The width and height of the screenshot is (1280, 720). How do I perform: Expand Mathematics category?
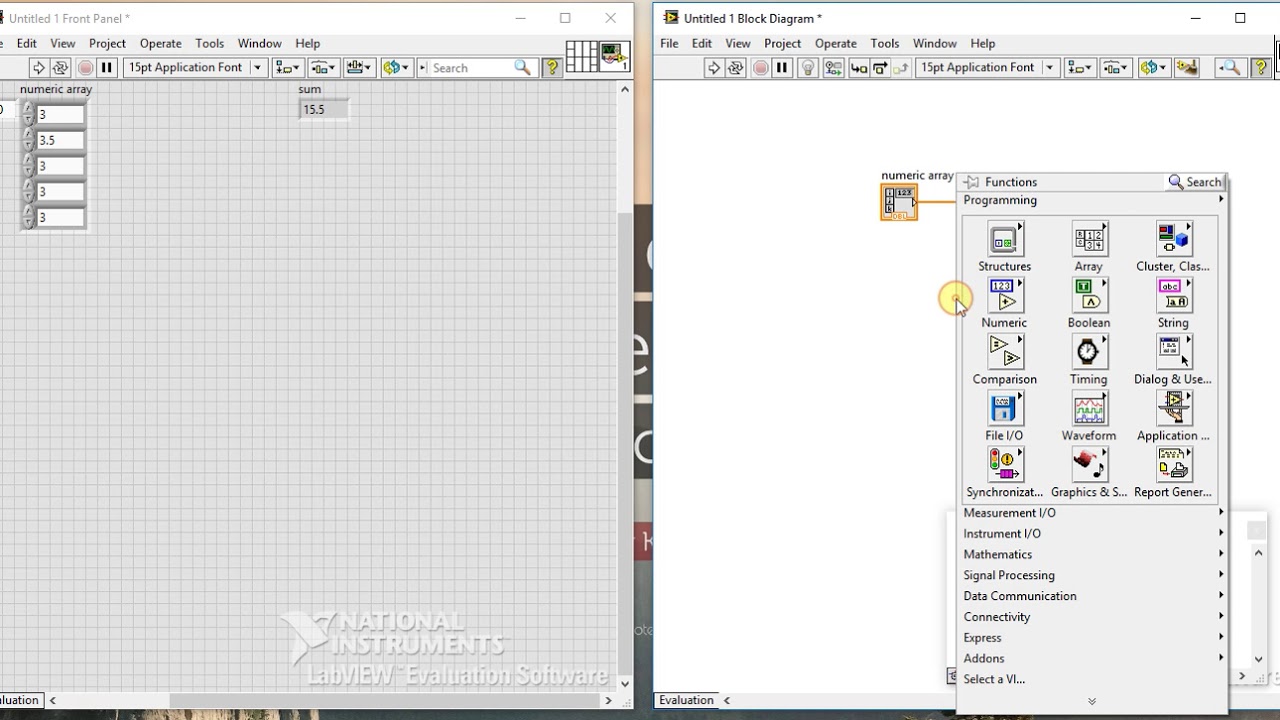coord(1092,554)
